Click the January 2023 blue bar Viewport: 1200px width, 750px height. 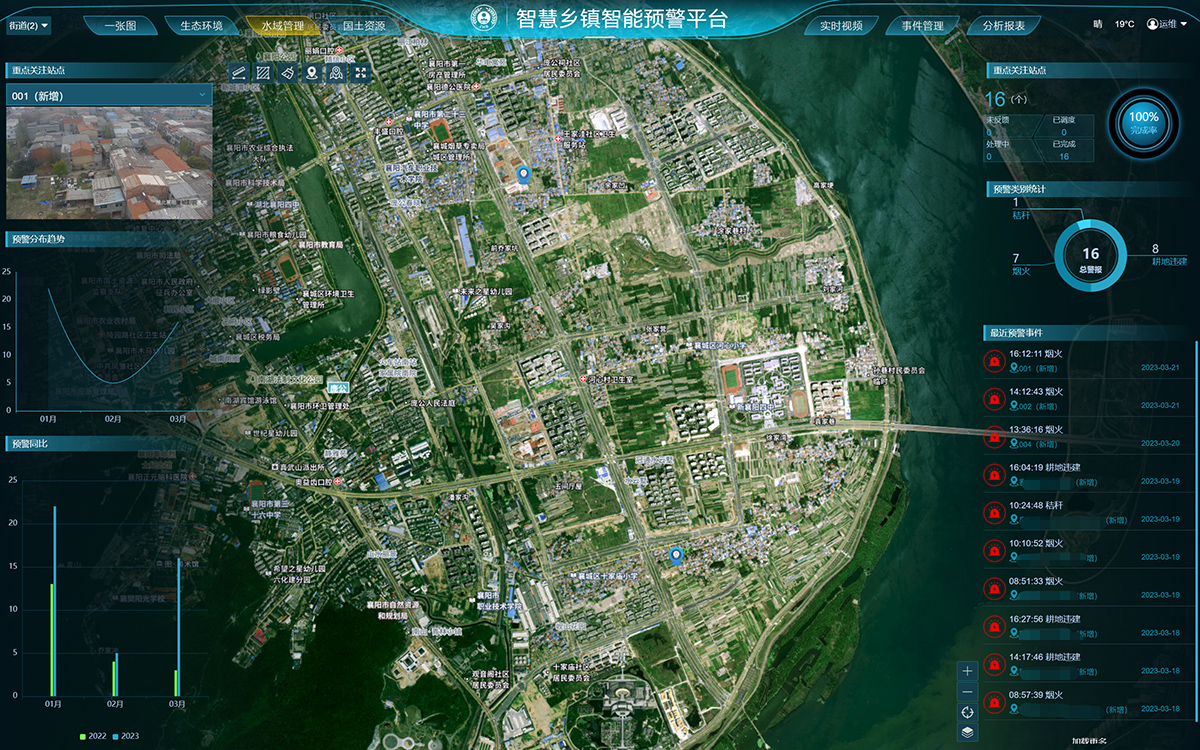[x=55, y=600]
